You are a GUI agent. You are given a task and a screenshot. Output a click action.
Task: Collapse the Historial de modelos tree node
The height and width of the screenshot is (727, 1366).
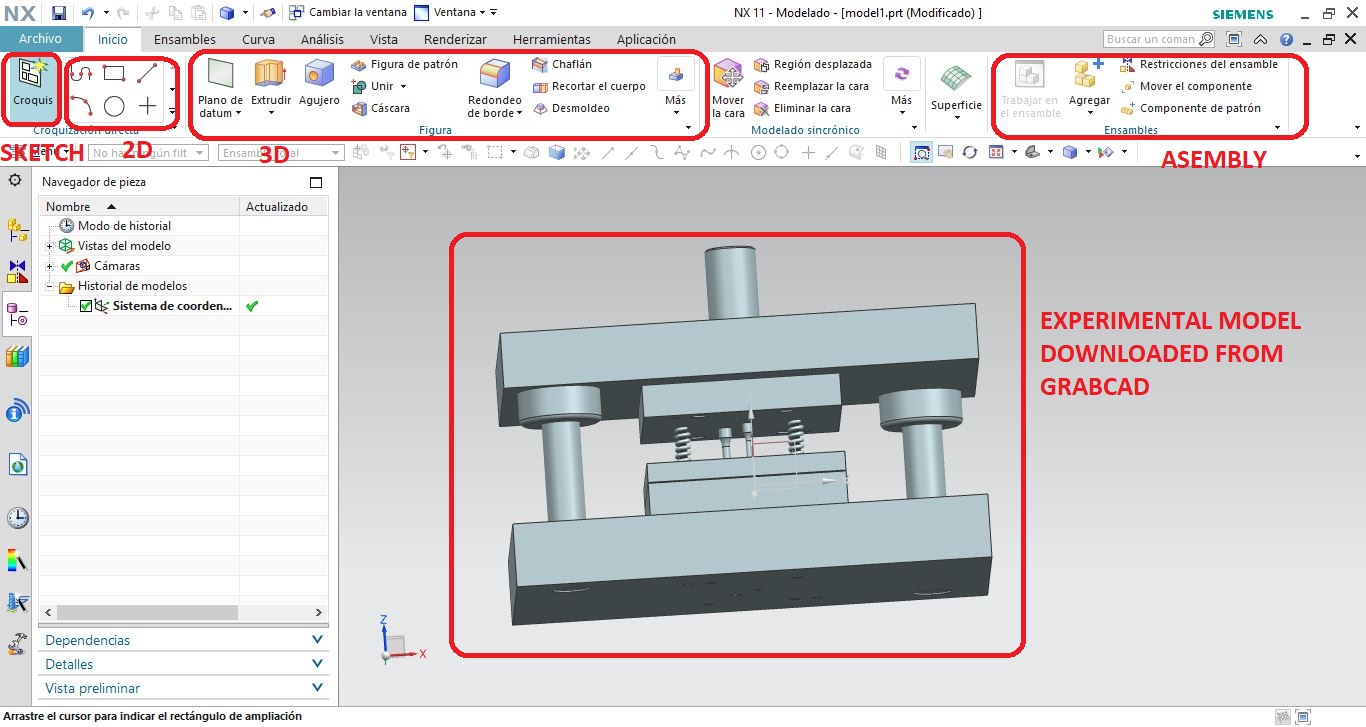pos(50,286)
